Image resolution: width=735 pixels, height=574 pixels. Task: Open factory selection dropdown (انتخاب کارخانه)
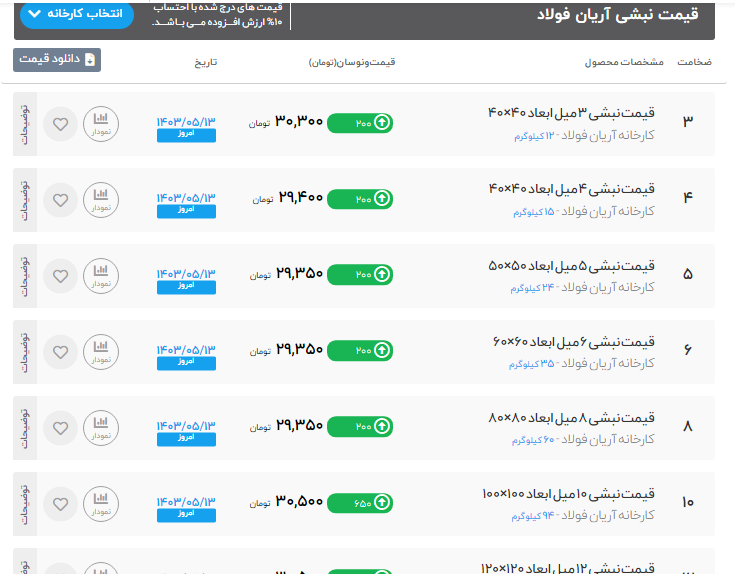[x=76, y=14]
